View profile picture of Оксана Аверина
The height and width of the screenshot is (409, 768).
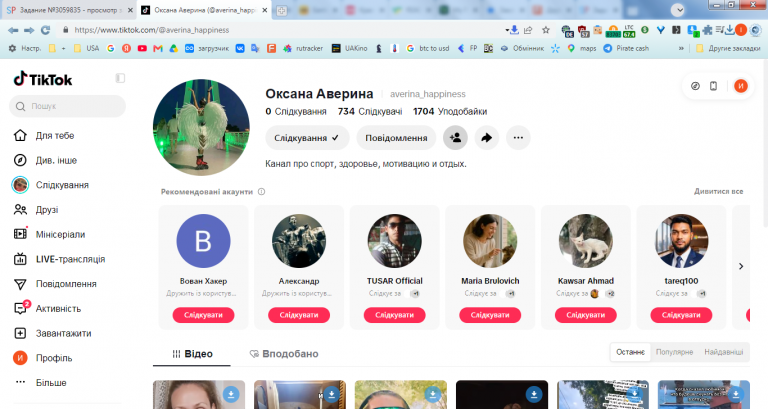tap(201, 127)
